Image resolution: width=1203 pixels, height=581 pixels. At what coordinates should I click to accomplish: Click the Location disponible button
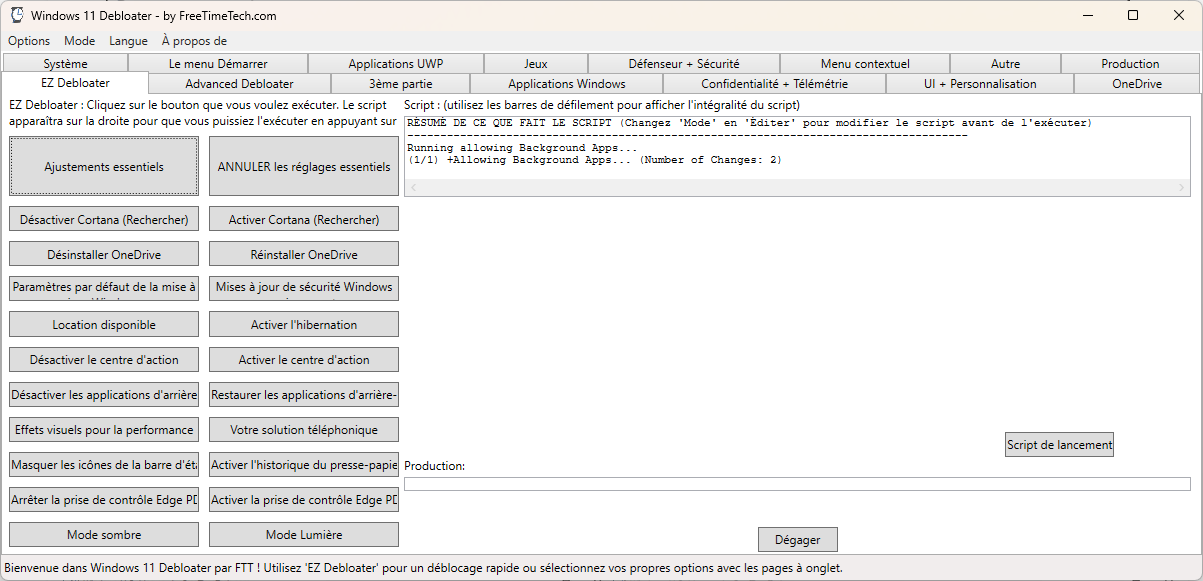[104, 324]
